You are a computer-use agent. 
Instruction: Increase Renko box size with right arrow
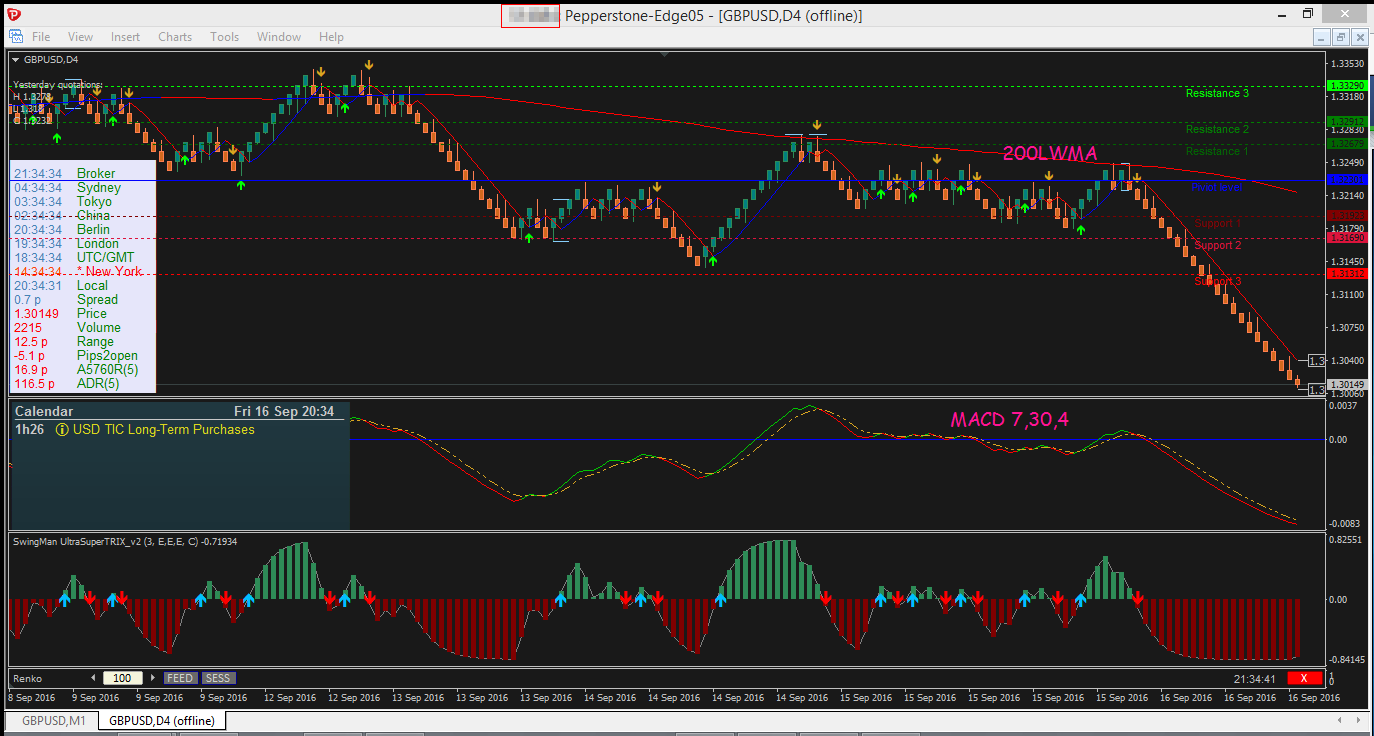click(x=151, y=678)
